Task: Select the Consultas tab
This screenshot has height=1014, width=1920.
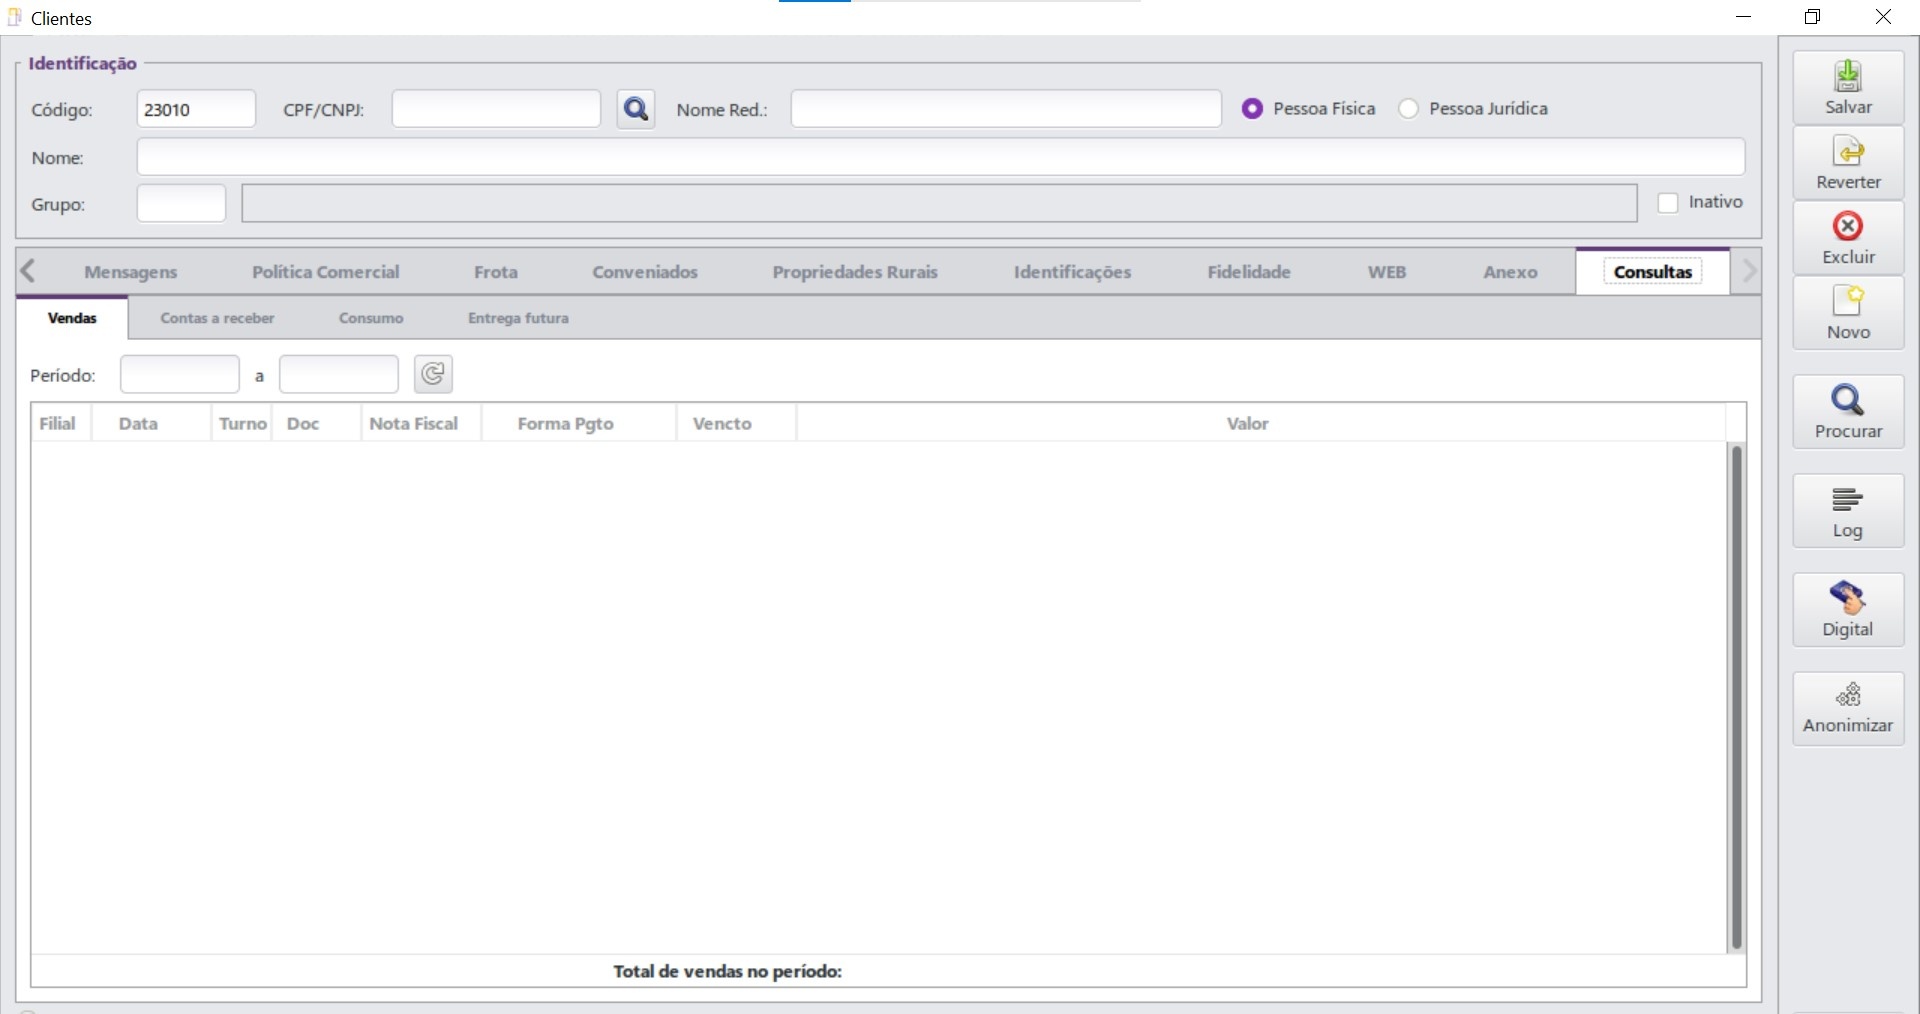Action: pyautogui.click(x=1653, y=272)
